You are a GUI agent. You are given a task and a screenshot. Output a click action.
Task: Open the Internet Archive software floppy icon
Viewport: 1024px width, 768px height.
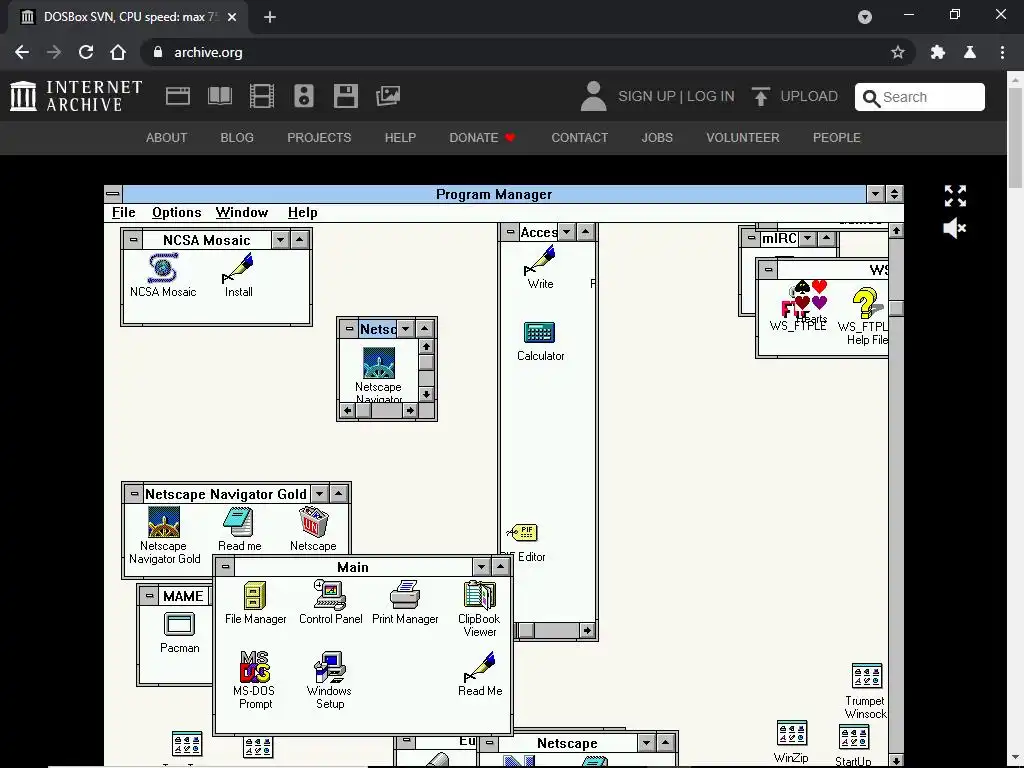[x=345, y=96]
